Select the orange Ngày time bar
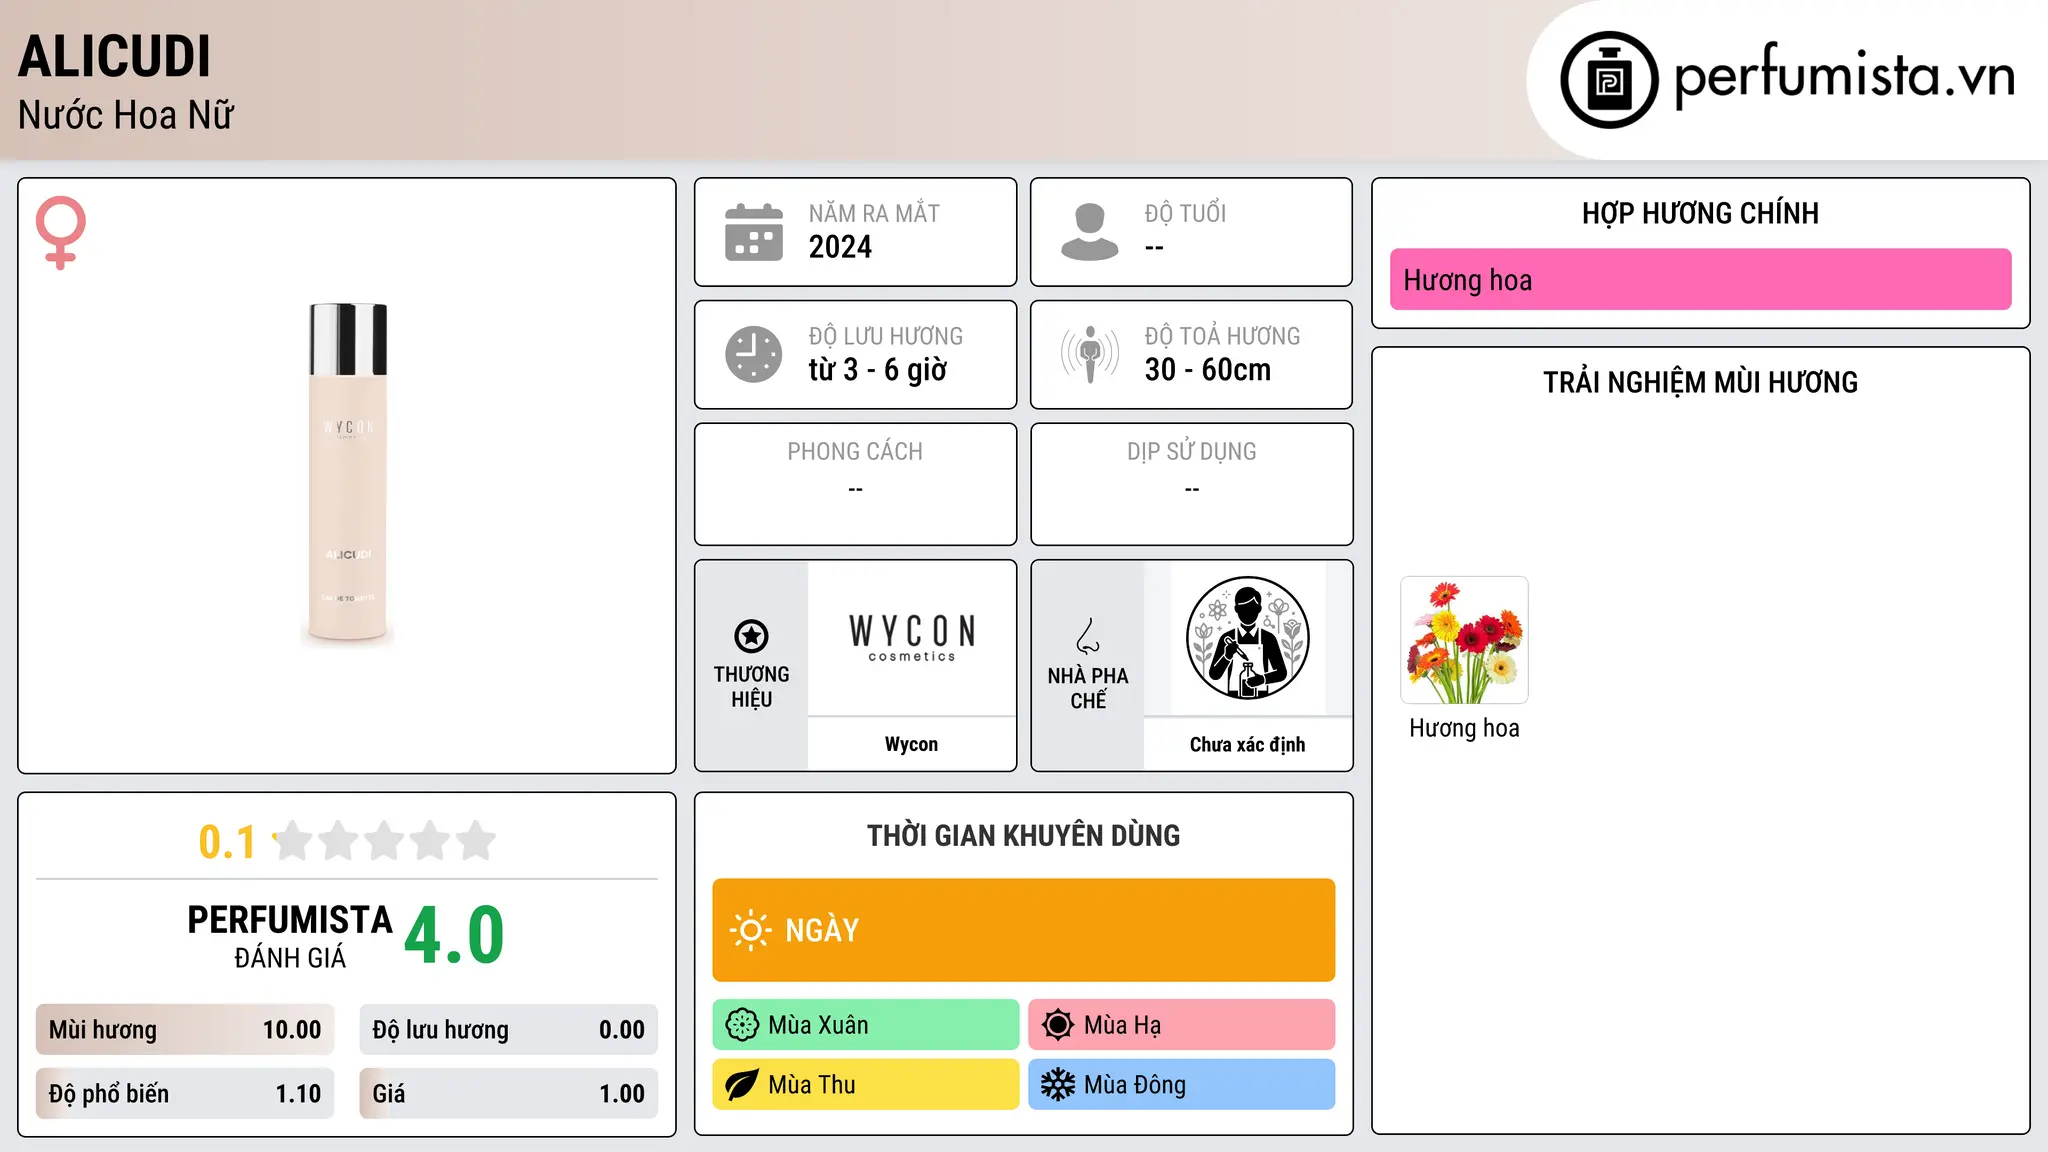This screenshot has height=1152, width=2048. click(x=1024, y=930)
